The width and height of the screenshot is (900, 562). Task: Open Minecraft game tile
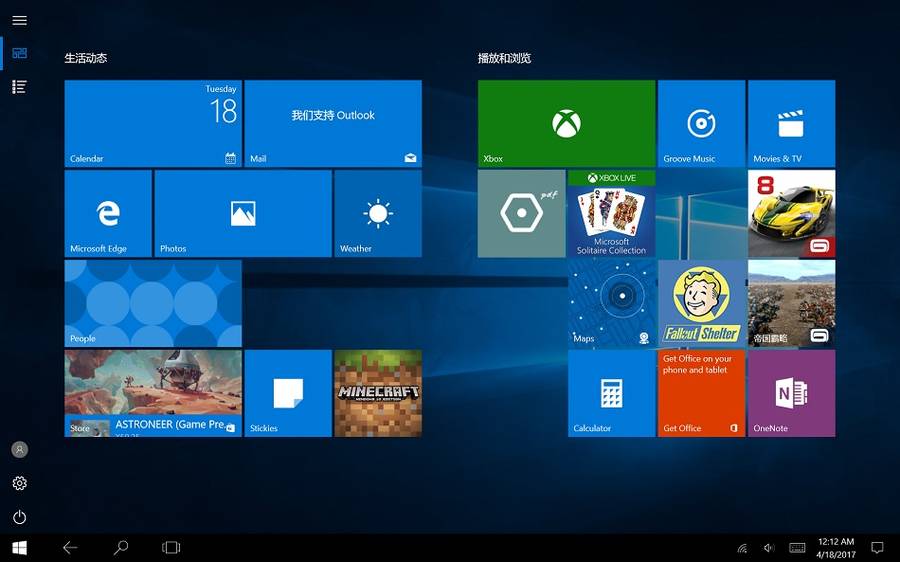(377, 393)
